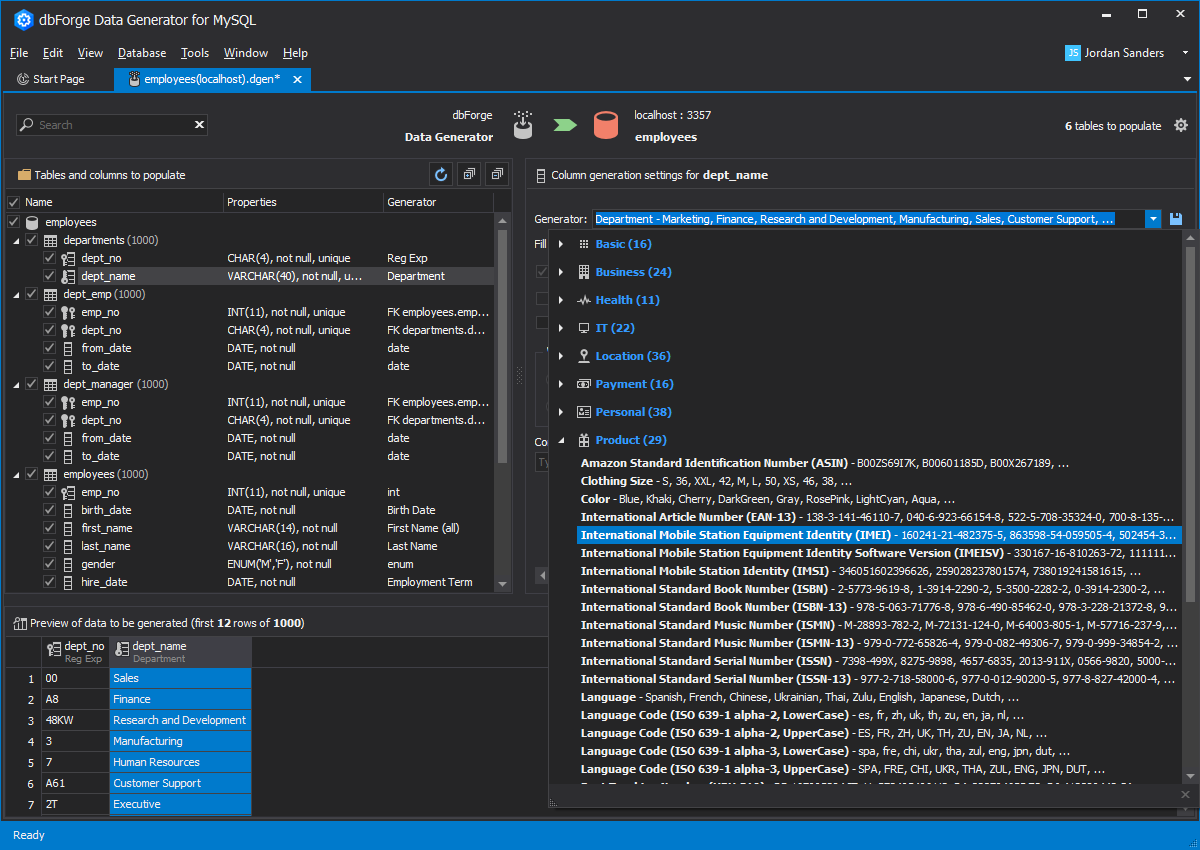Uncheck the birth_date column checkbox
This screenshot has width=1200, height=850.
50,510
